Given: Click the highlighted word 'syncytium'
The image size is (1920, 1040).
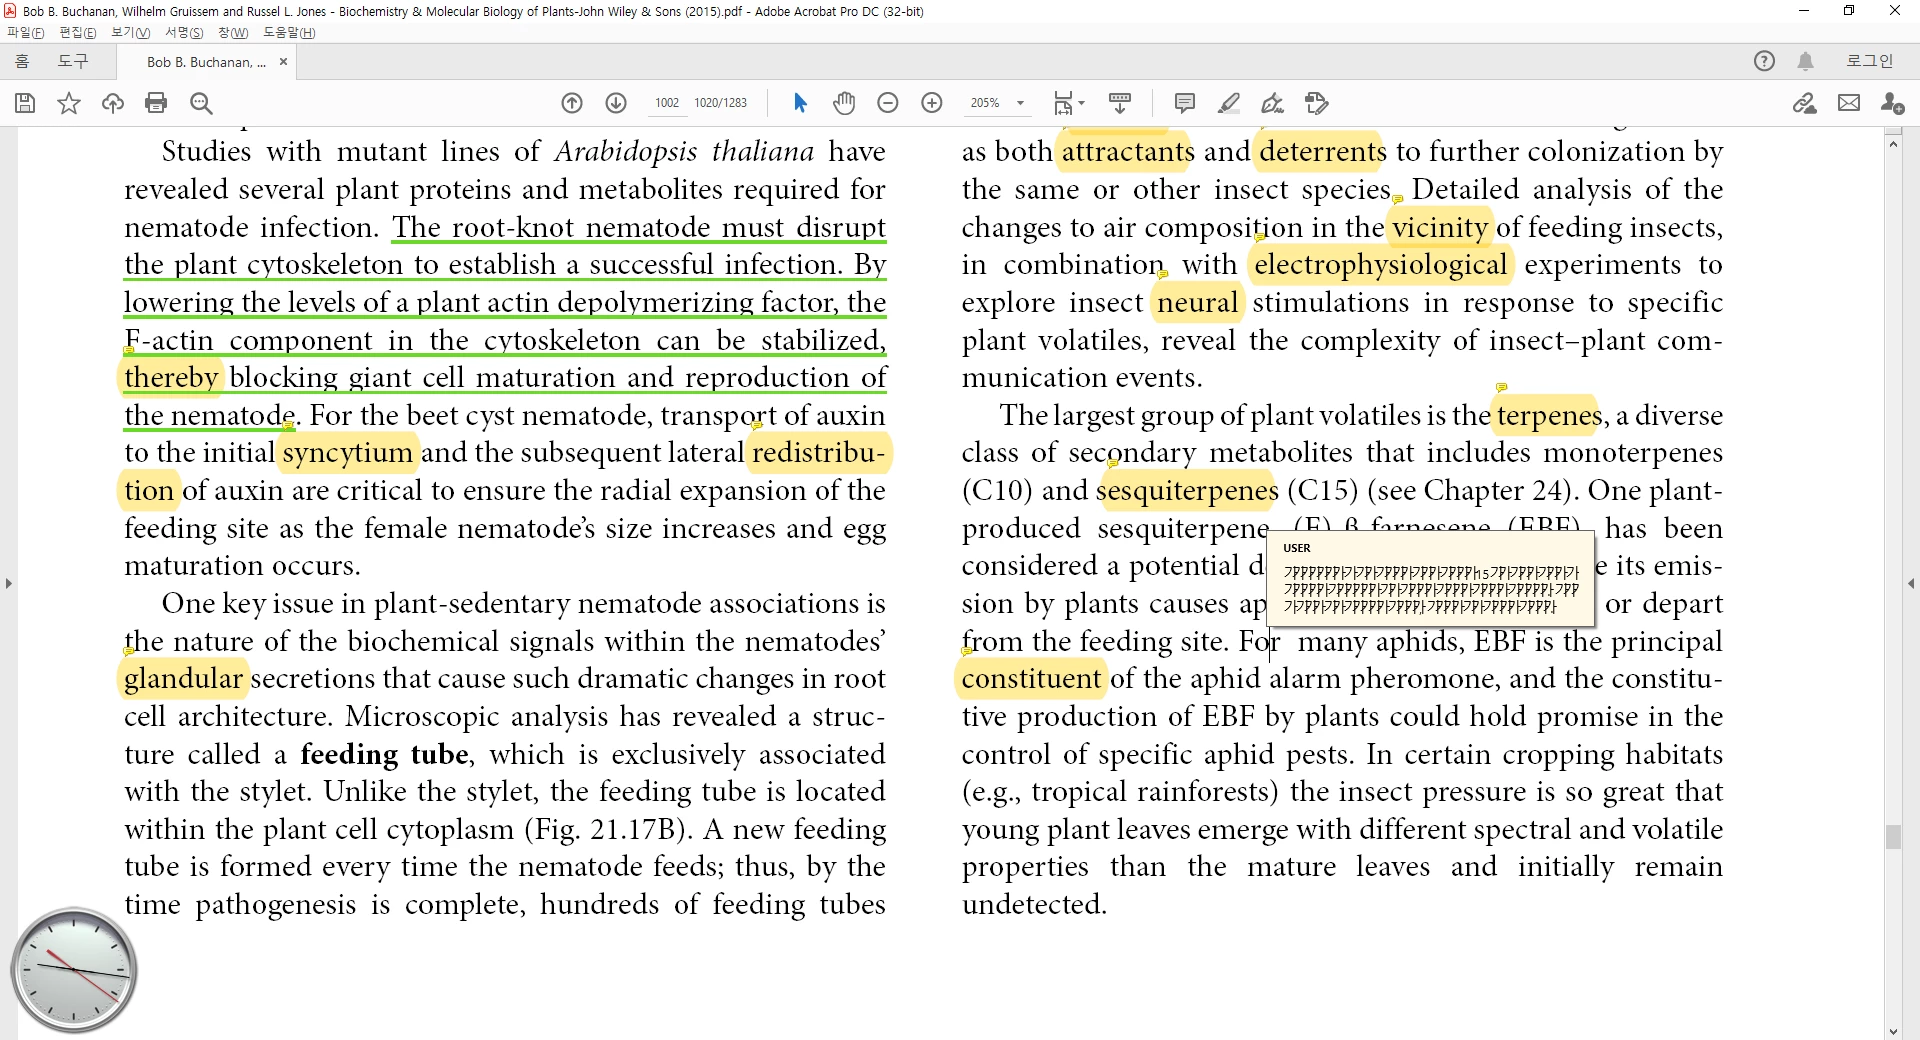Looking at the screenshot, I should pyautogui.click(x=347, y=453).
